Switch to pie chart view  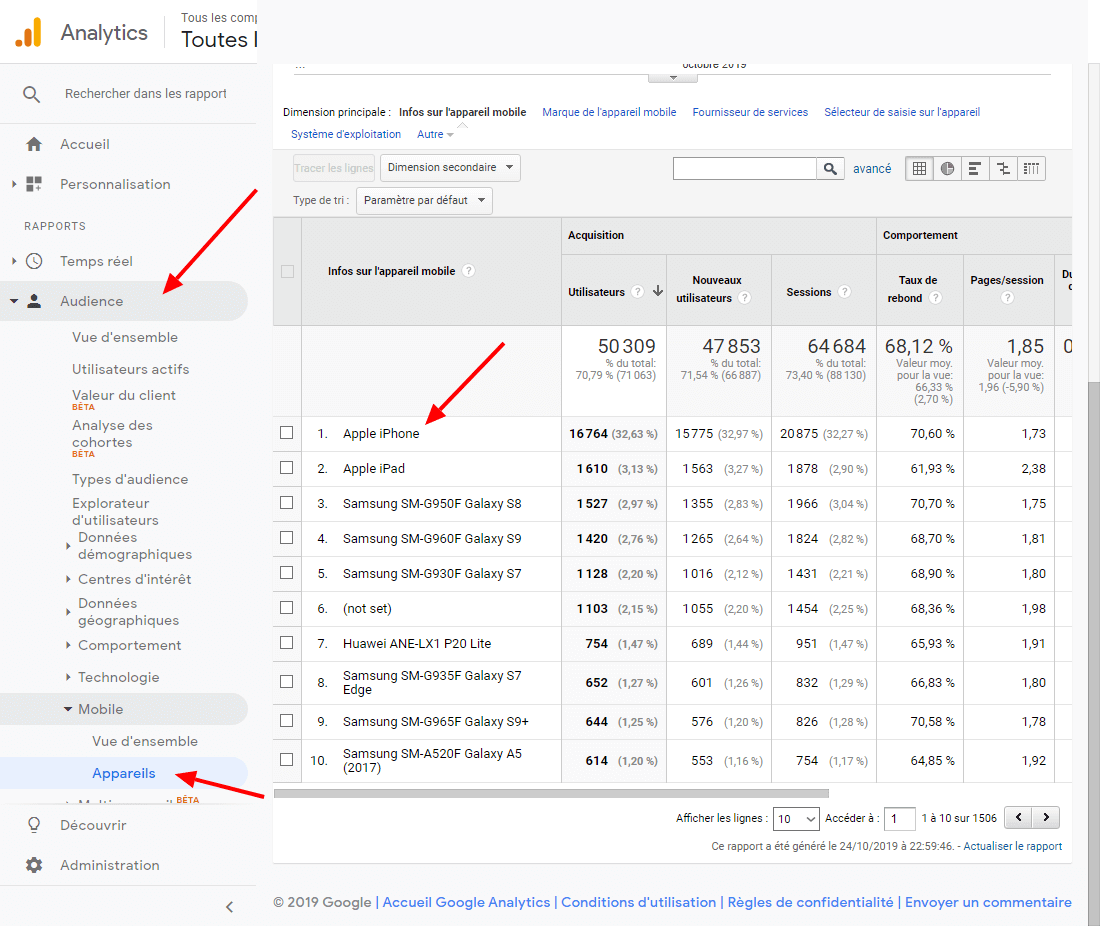tap(947, 168)
